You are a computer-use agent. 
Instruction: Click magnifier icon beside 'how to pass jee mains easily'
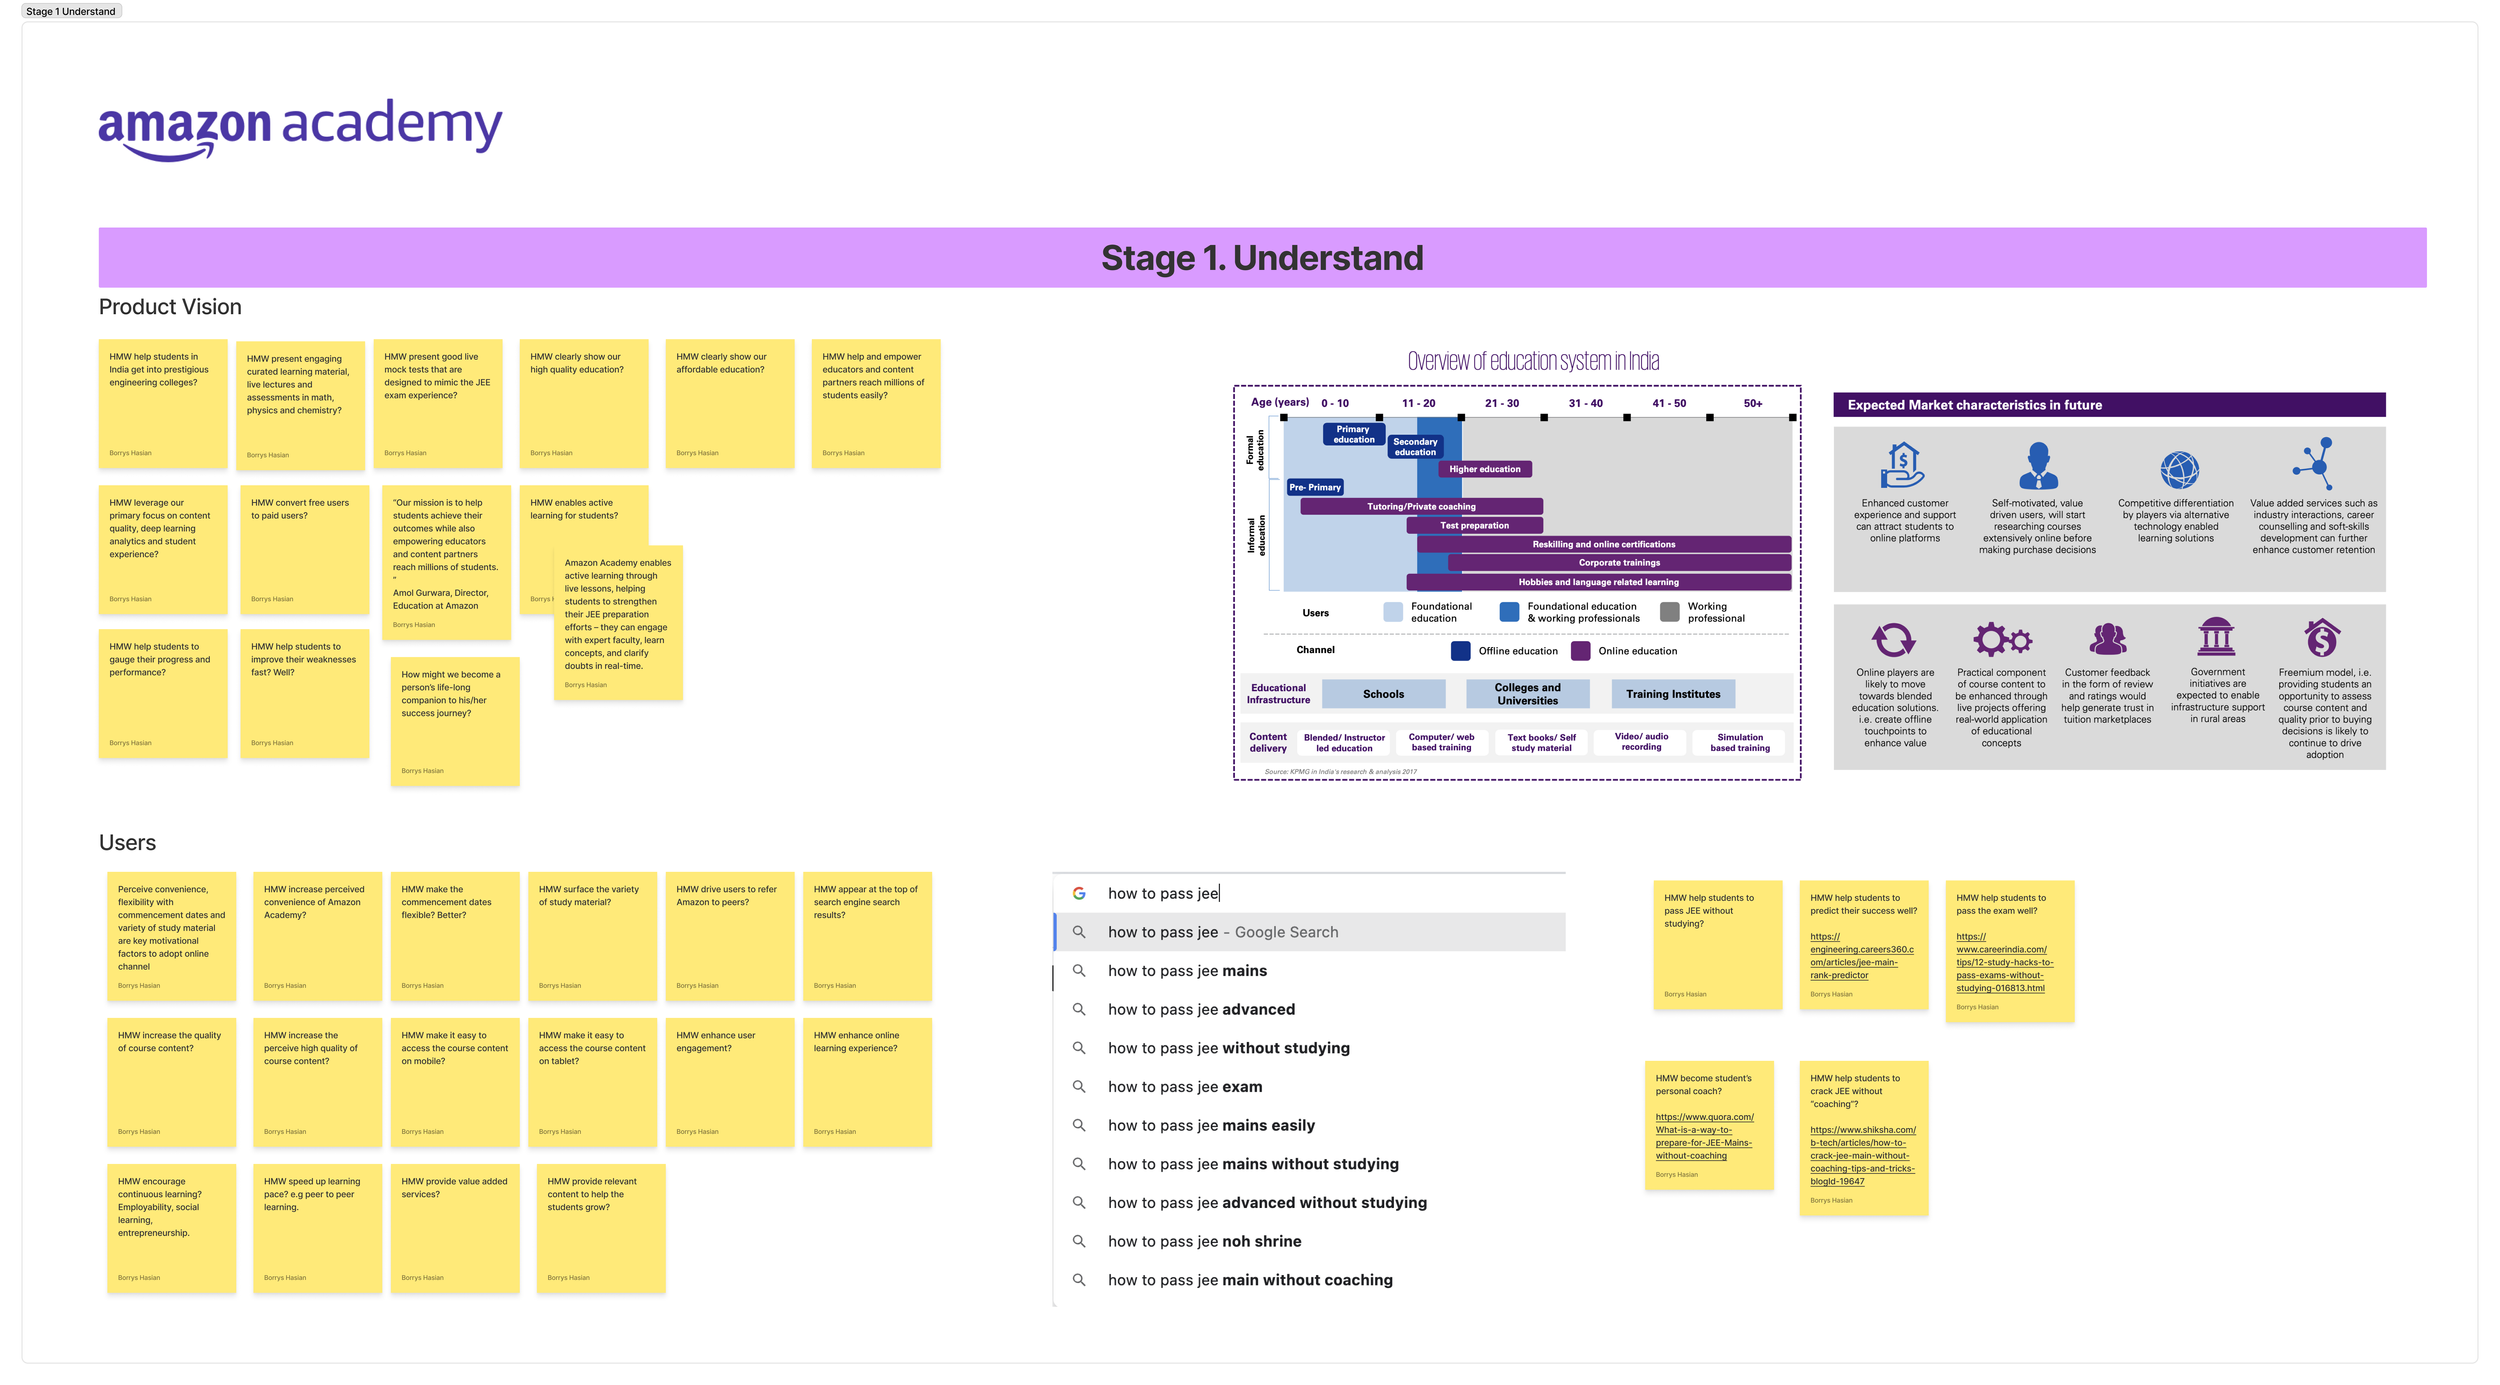coord(1079,1125)
